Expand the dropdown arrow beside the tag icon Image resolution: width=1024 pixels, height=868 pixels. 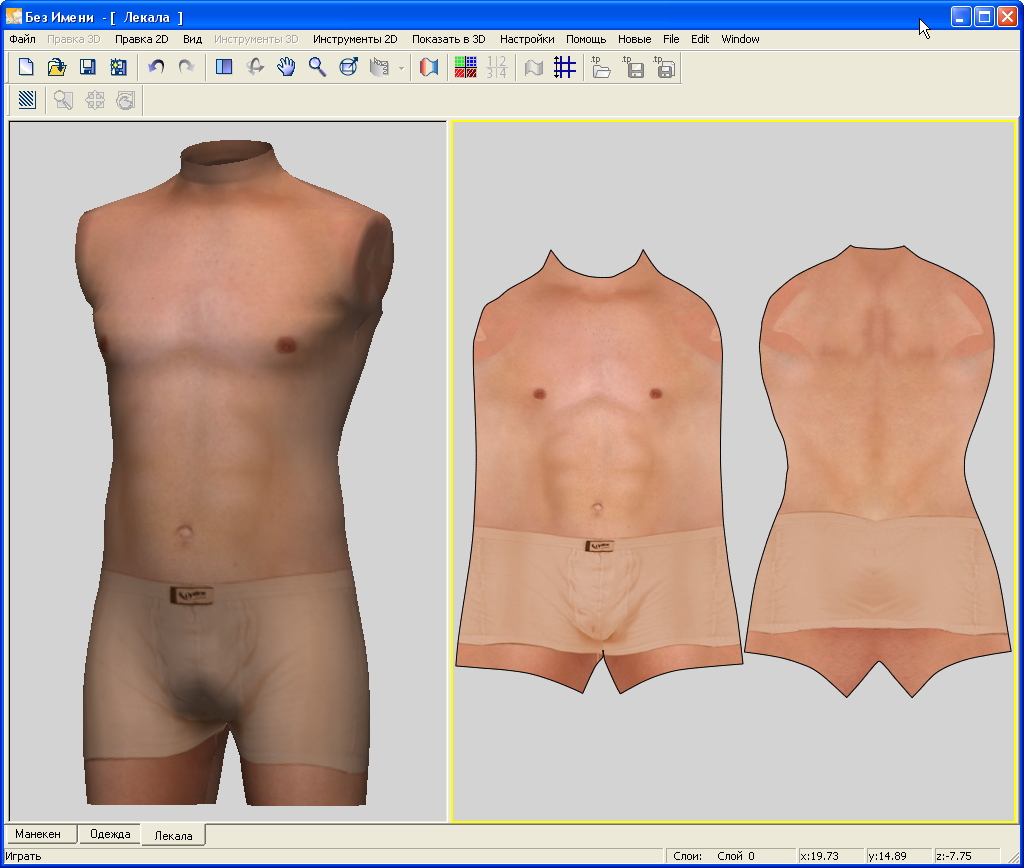(x=401, y=69)
